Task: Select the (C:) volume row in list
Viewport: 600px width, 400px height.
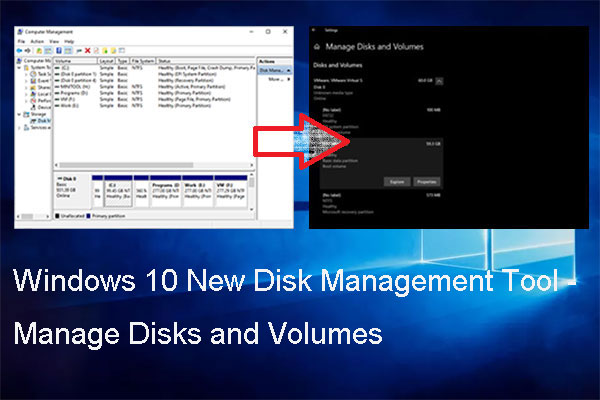Action: coord(154,68)
